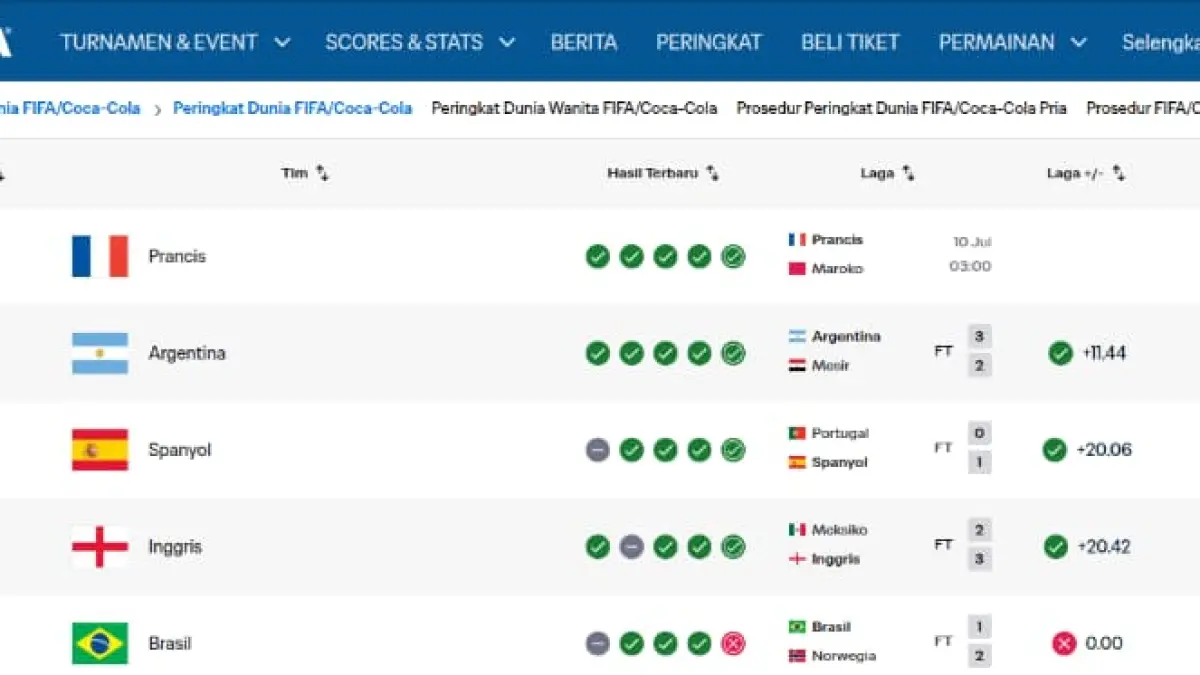This screenshot has height=675, width=1200.
Task: Open the Portugal vs Spanyol match
Action: click(x=889, y=448)
